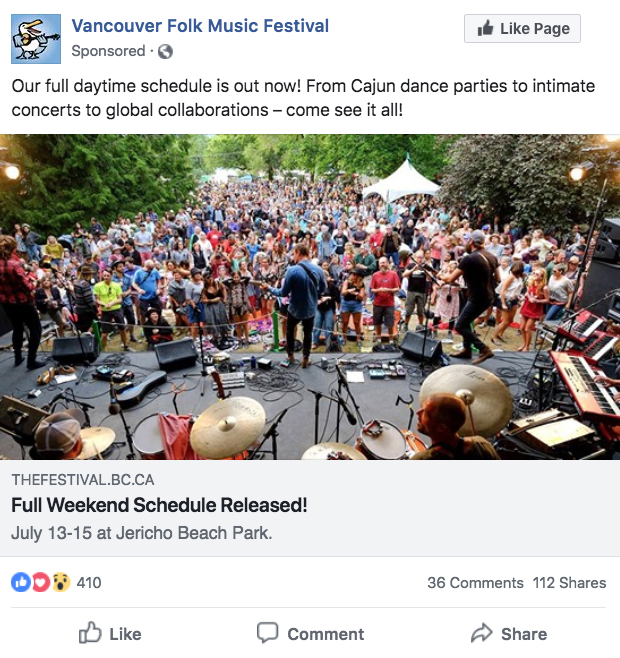This screenshot has width=620, height=658.
Task: Show the 36 Comments
Action: 475,583
